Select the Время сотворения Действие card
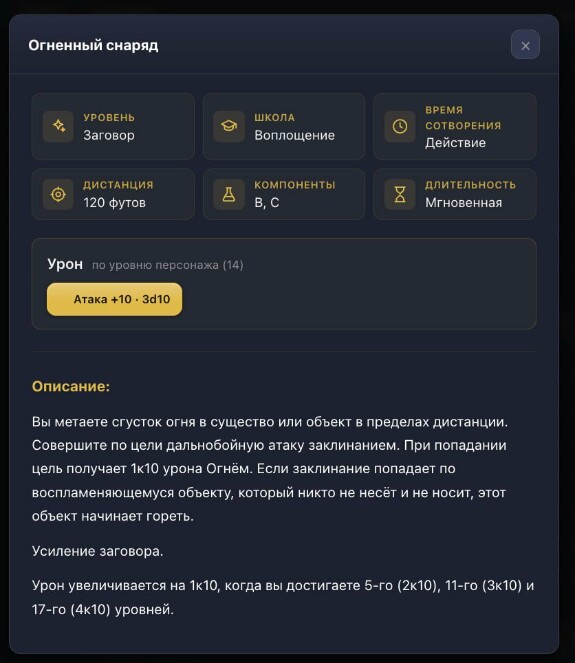This screenshot has height=663, width=575. click(455, 126)
